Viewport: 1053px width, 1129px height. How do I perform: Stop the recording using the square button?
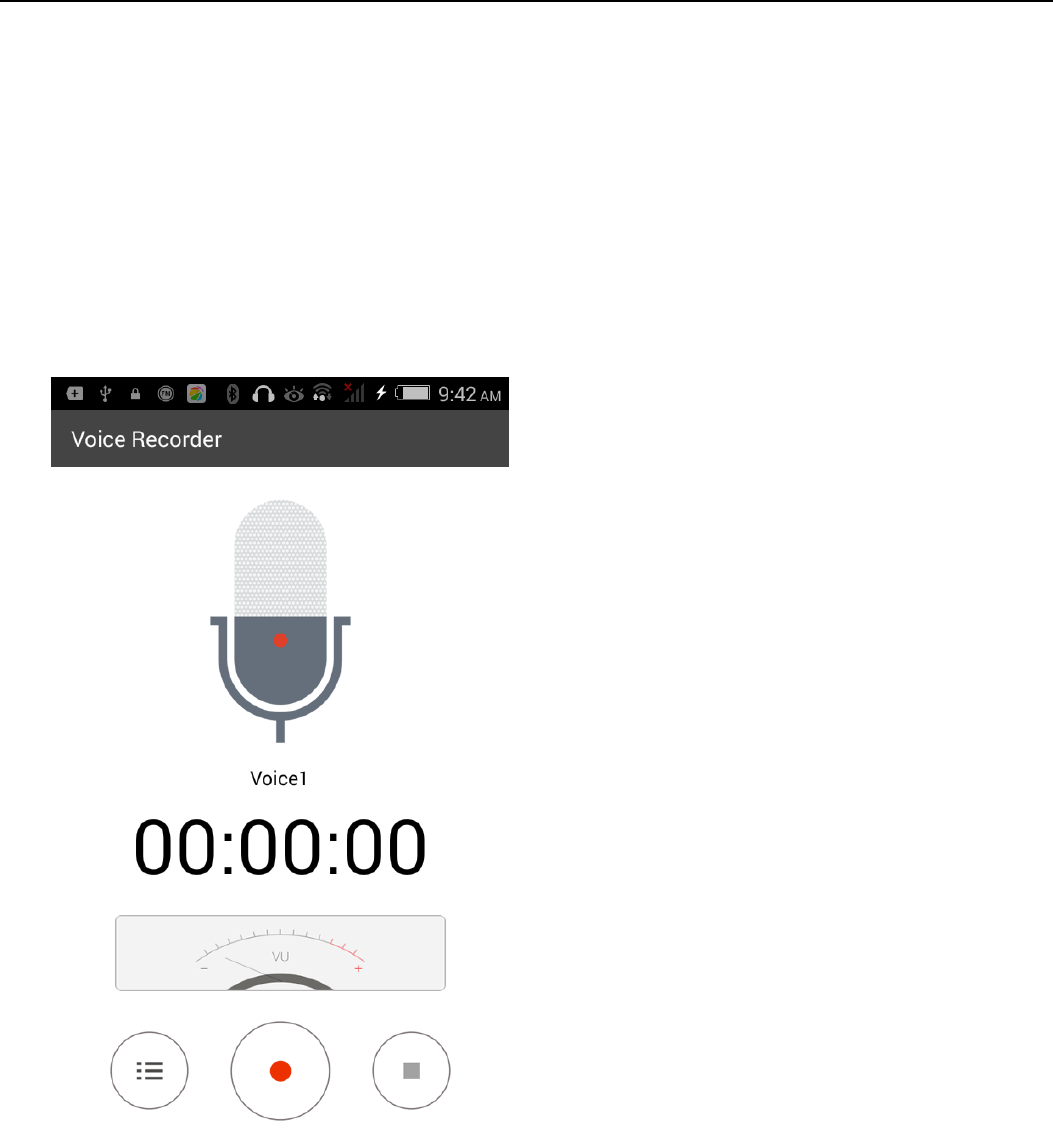(411, 1071)
